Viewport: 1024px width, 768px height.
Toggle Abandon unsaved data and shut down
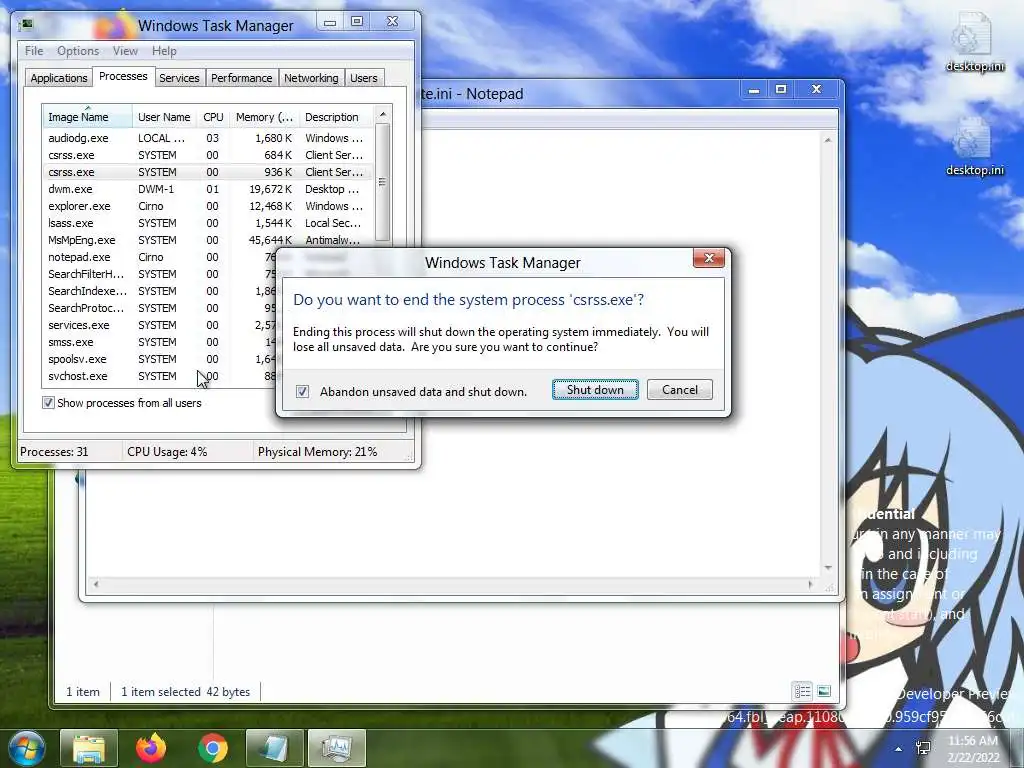tap(302, 391)
